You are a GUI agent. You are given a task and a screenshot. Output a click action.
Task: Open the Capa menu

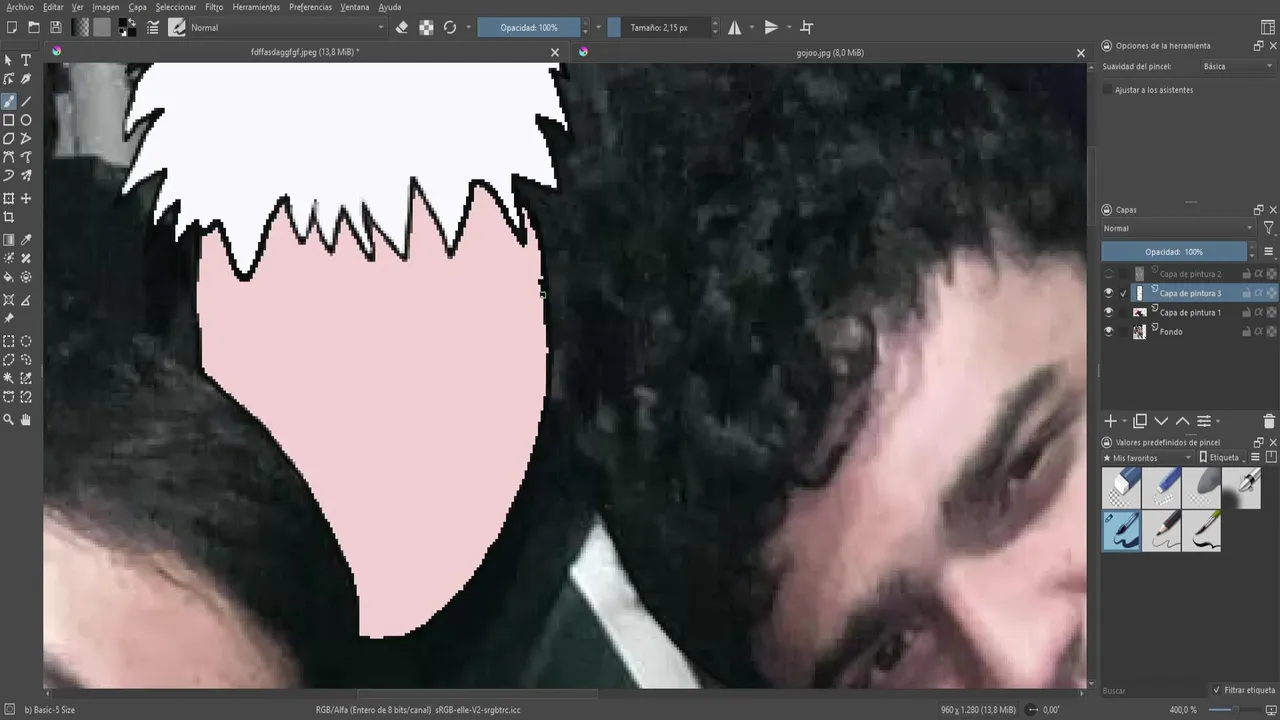(137, 7)
